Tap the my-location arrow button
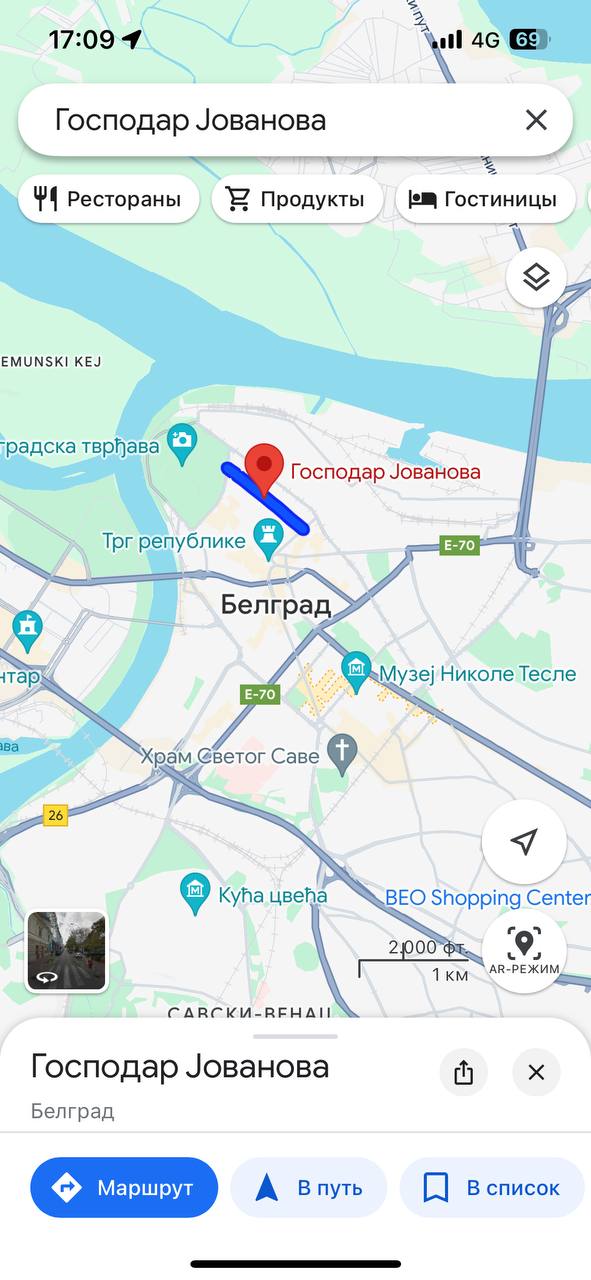 click(x=524, y=842)
